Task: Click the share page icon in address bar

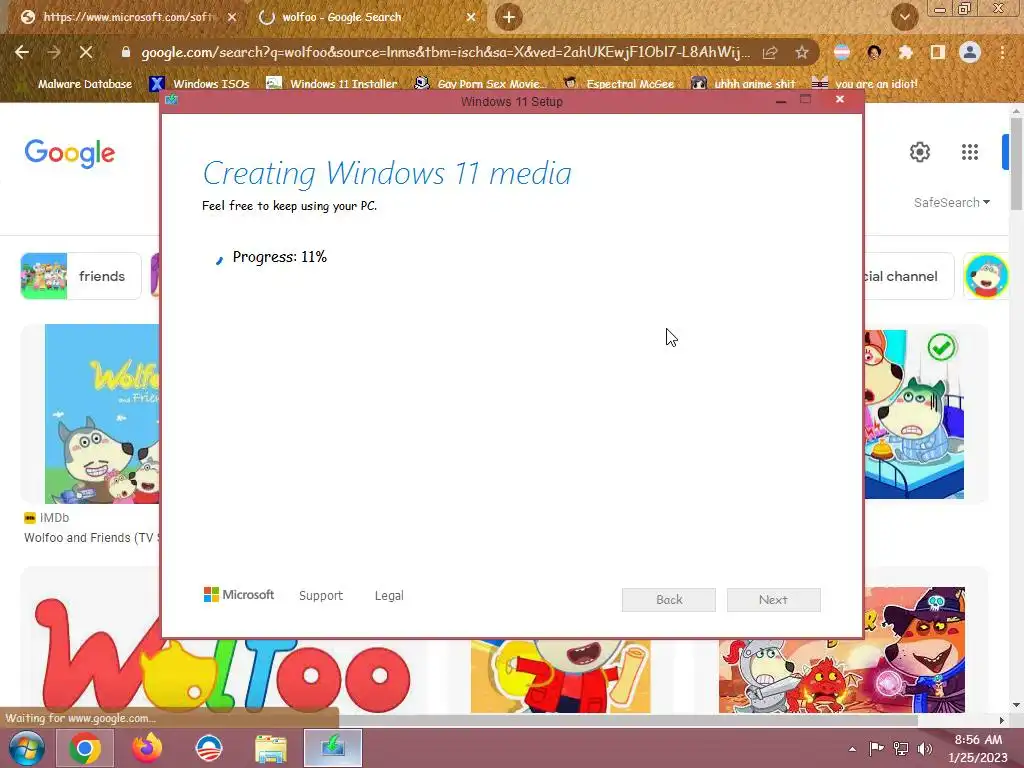Action: [770, 52]
